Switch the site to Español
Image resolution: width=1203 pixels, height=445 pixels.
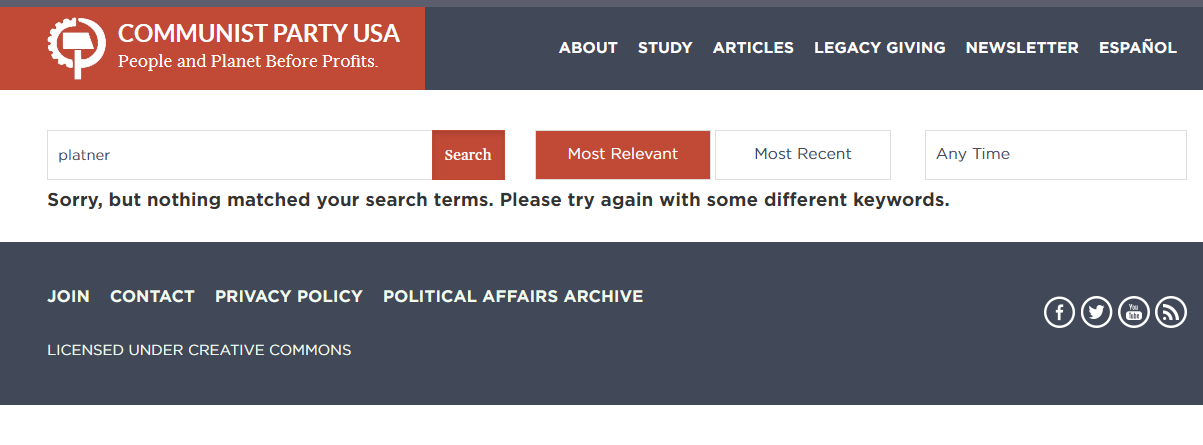[1137, 48]
